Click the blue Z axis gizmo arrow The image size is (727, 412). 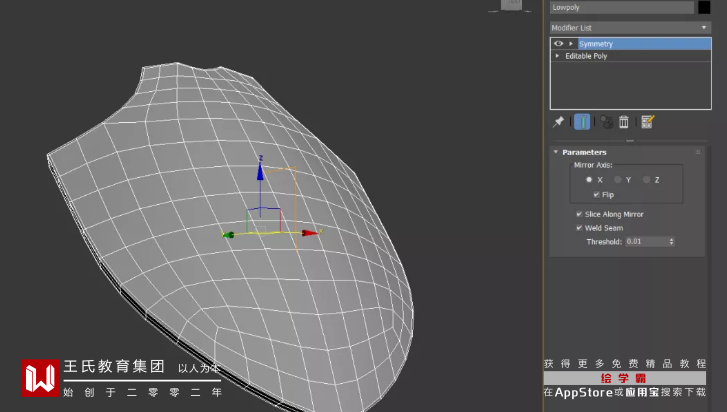click(x=260, y=171)
